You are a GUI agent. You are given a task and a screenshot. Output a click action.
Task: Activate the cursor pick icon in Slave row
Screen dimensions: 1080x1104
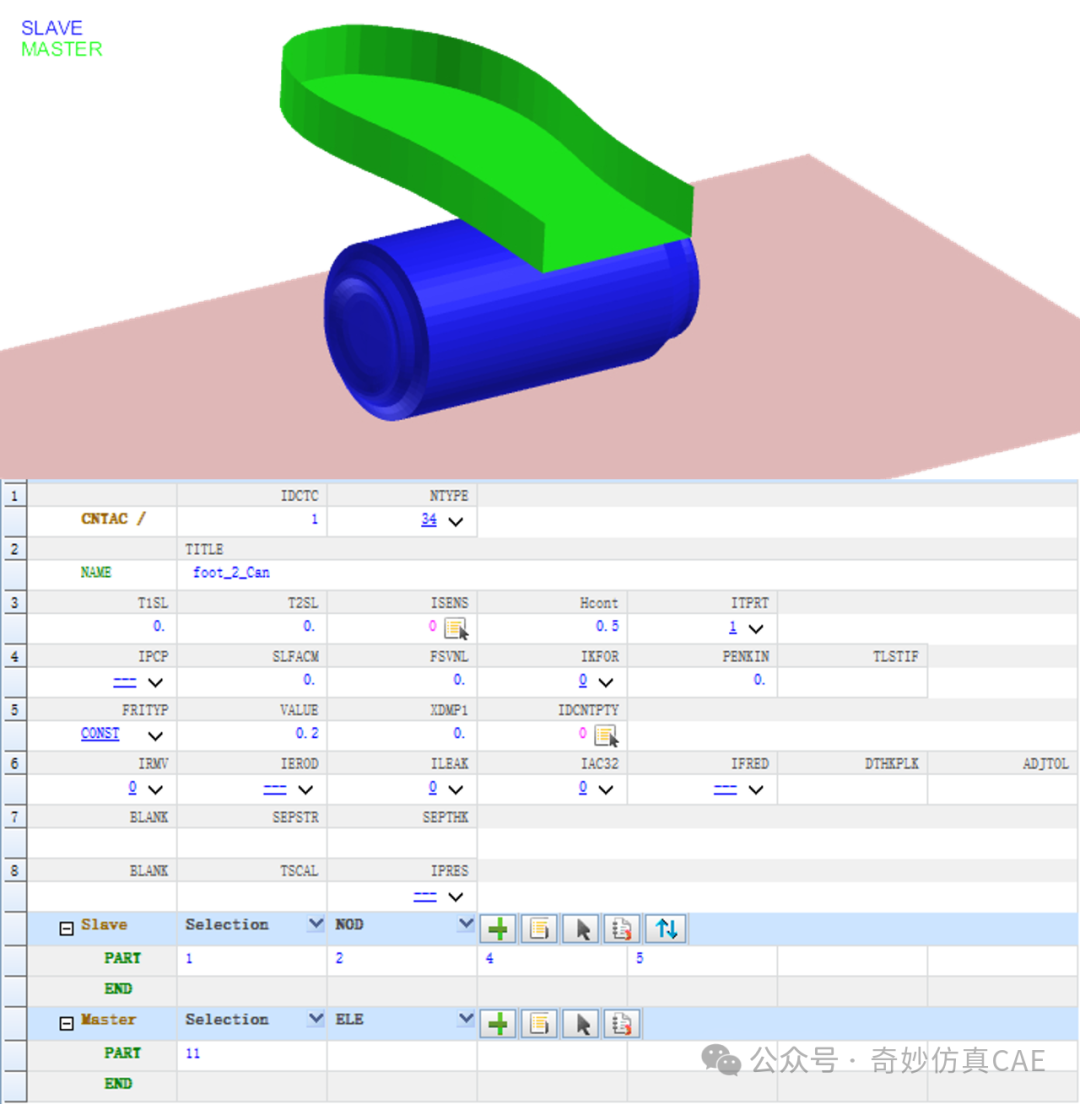click(581, 929)
